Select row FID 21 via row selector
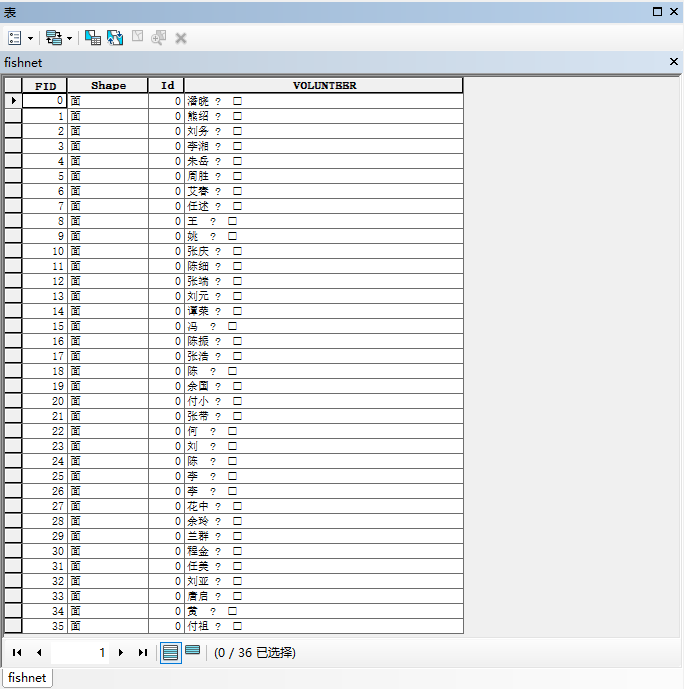 13,416
